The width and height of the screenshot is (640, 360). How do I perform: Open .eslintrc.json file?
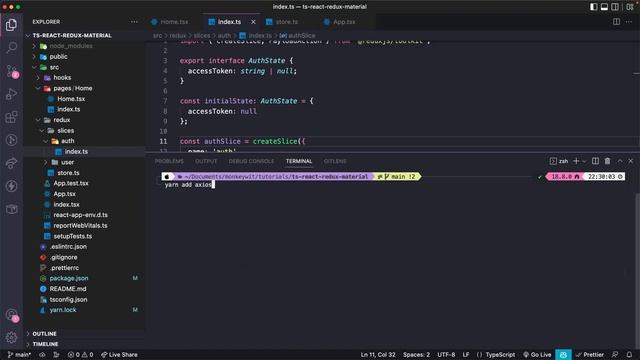click(68, 247)
